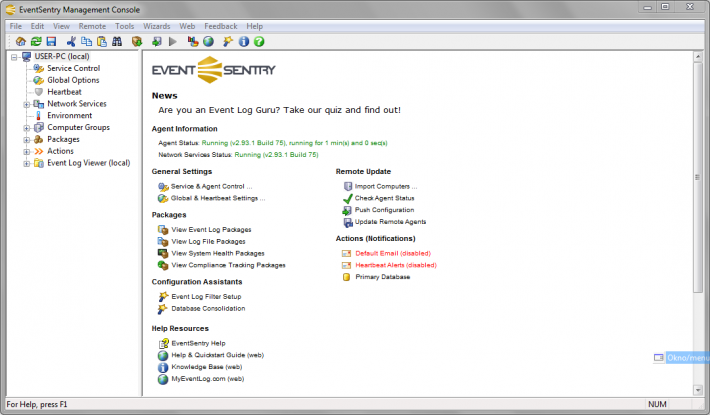710x415 pixels.
Task: Expand the Actions tree node
Action: pyautogui.click(x=27, y=152)
